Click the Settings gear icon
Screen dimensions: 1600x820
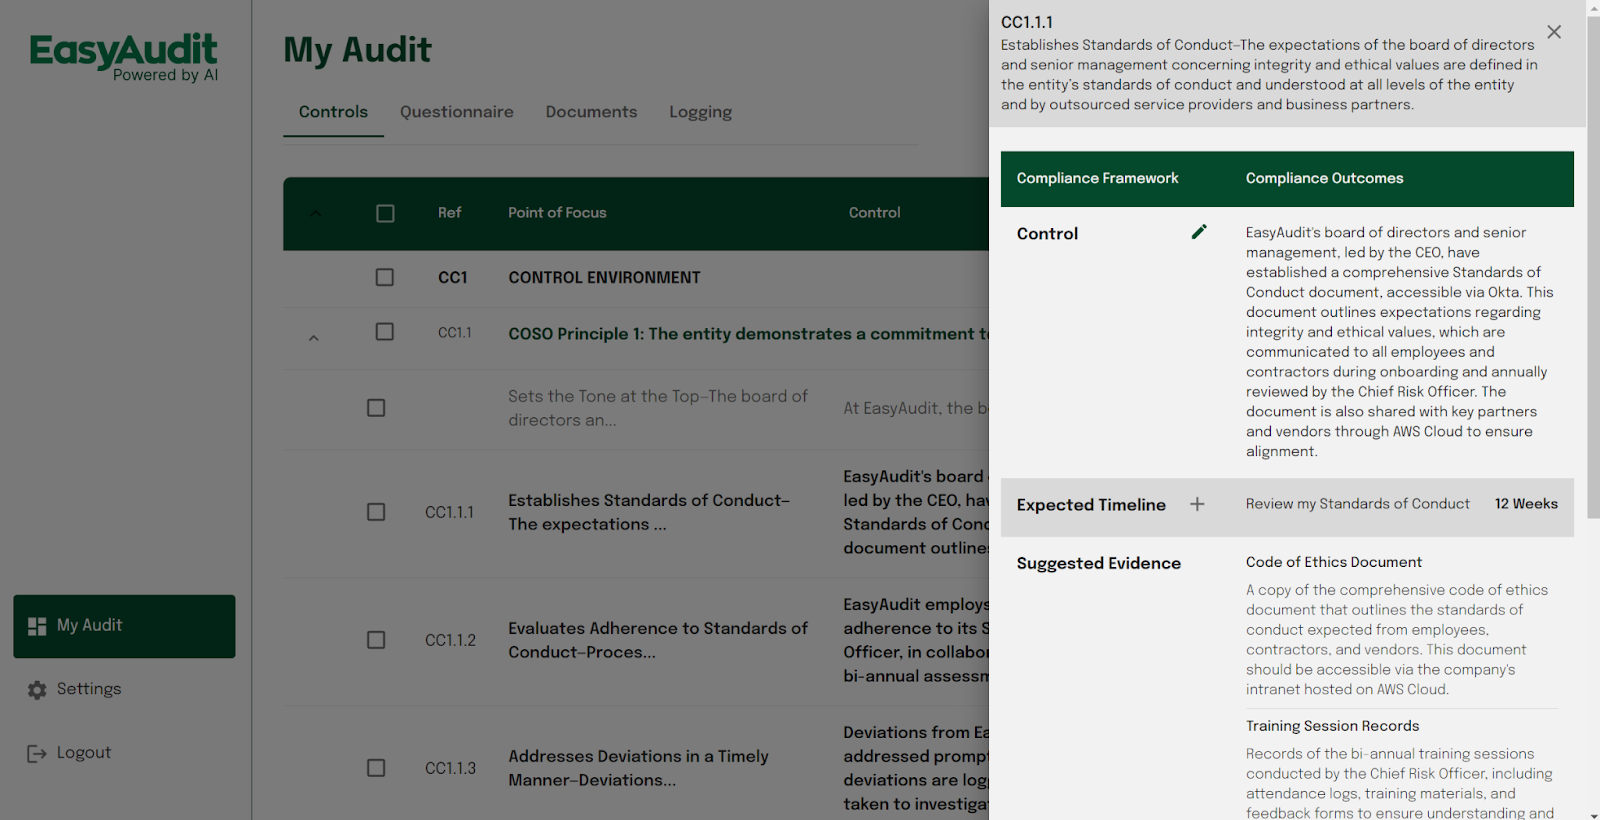[37, 690]
